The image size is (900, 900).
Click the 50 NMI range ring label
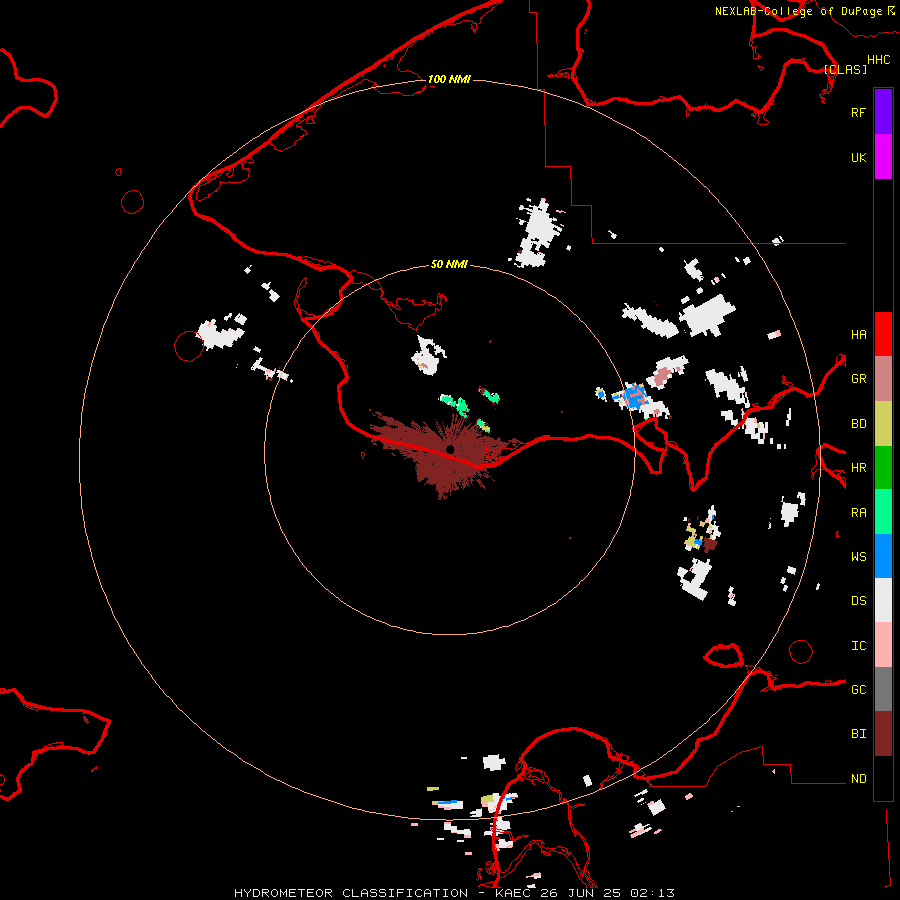449,264
